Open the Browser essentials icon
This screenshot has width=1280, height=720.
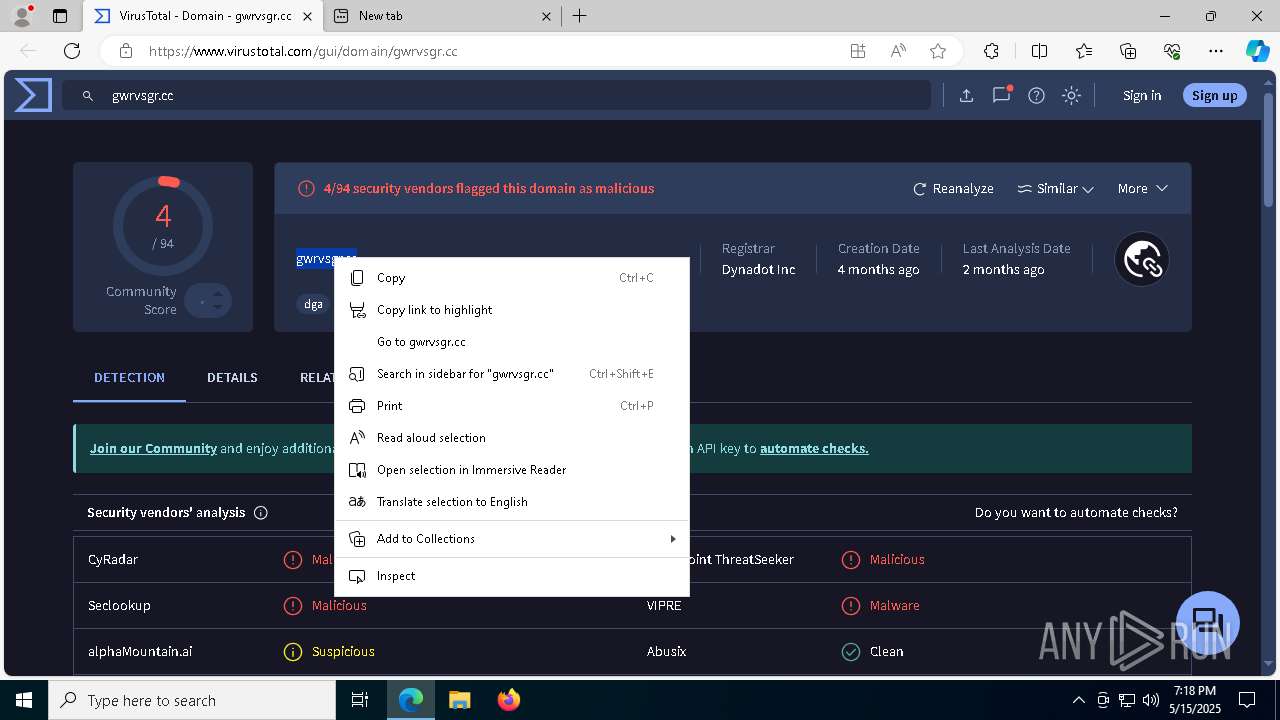(x=1172, y=51)
